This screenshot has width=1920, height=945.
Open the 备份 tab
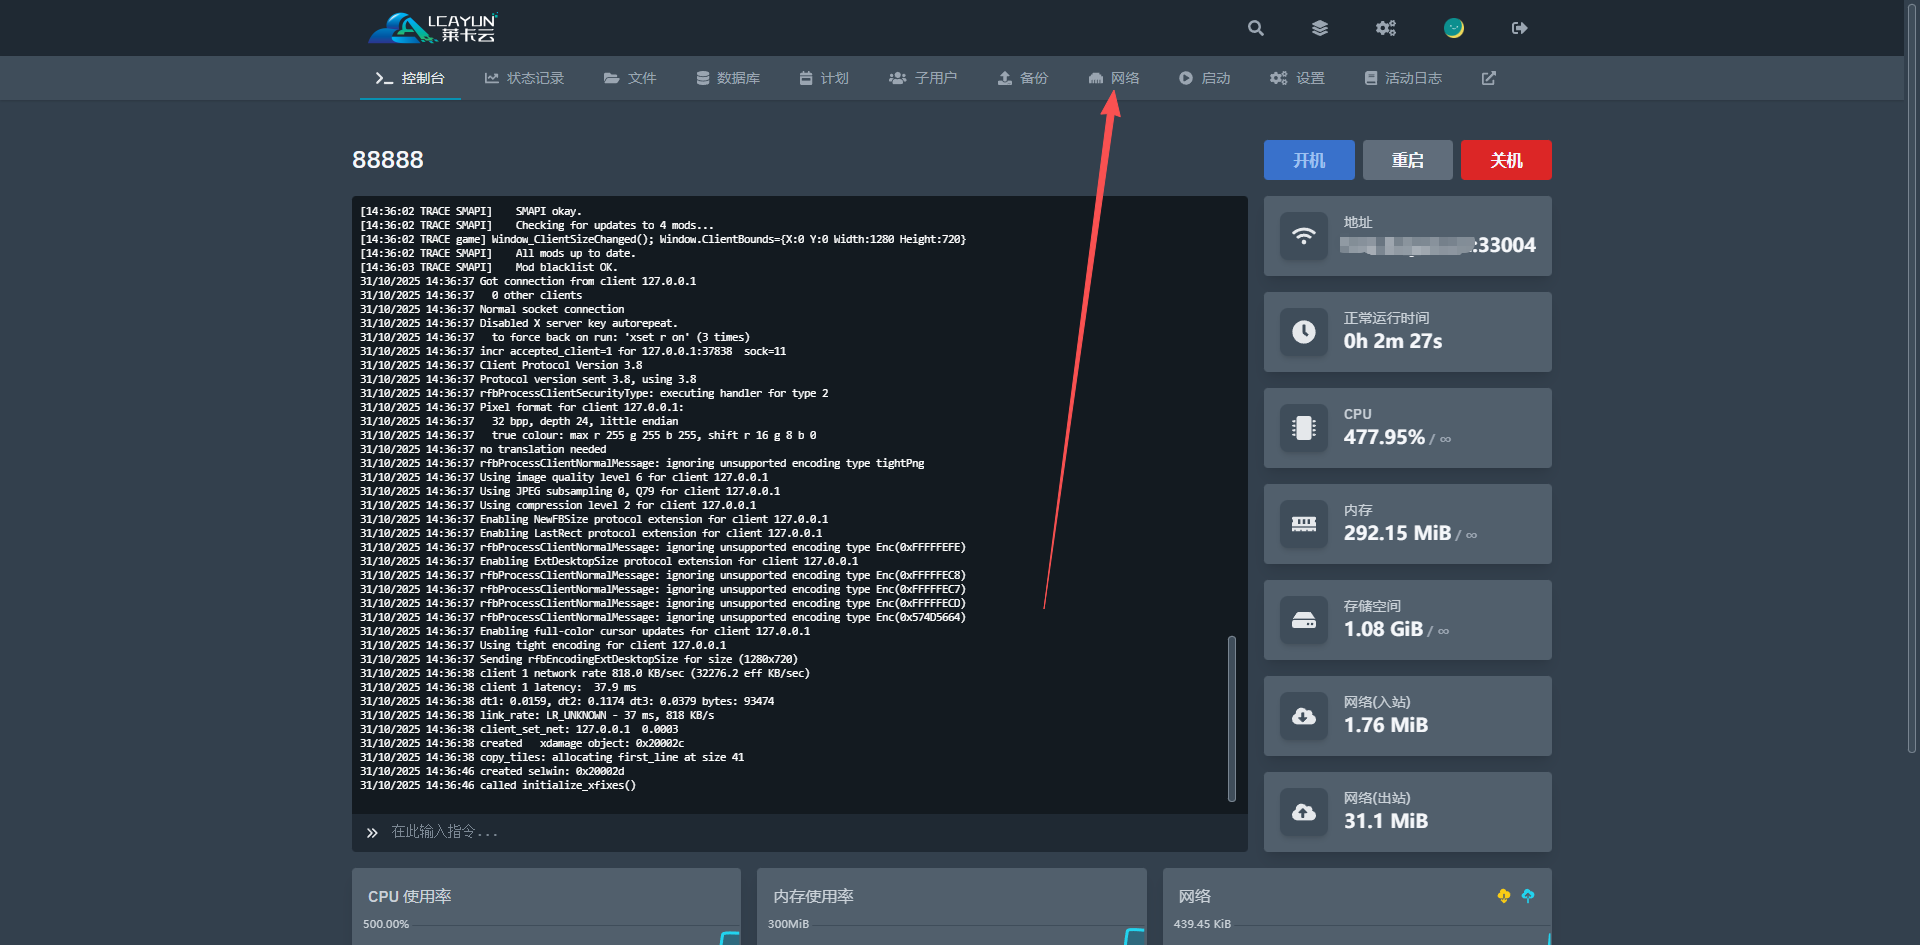click(1022, 78)
